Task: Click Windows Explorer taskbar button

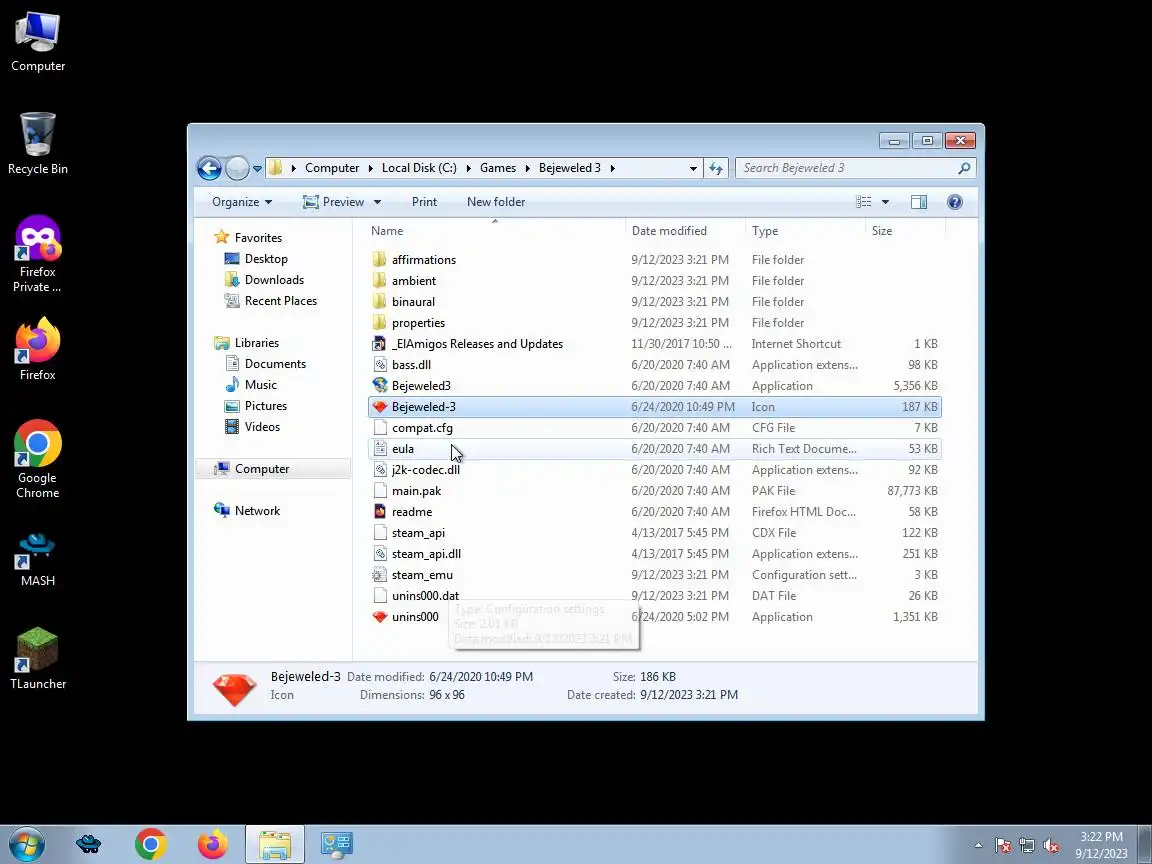Action: pos(275,844)
